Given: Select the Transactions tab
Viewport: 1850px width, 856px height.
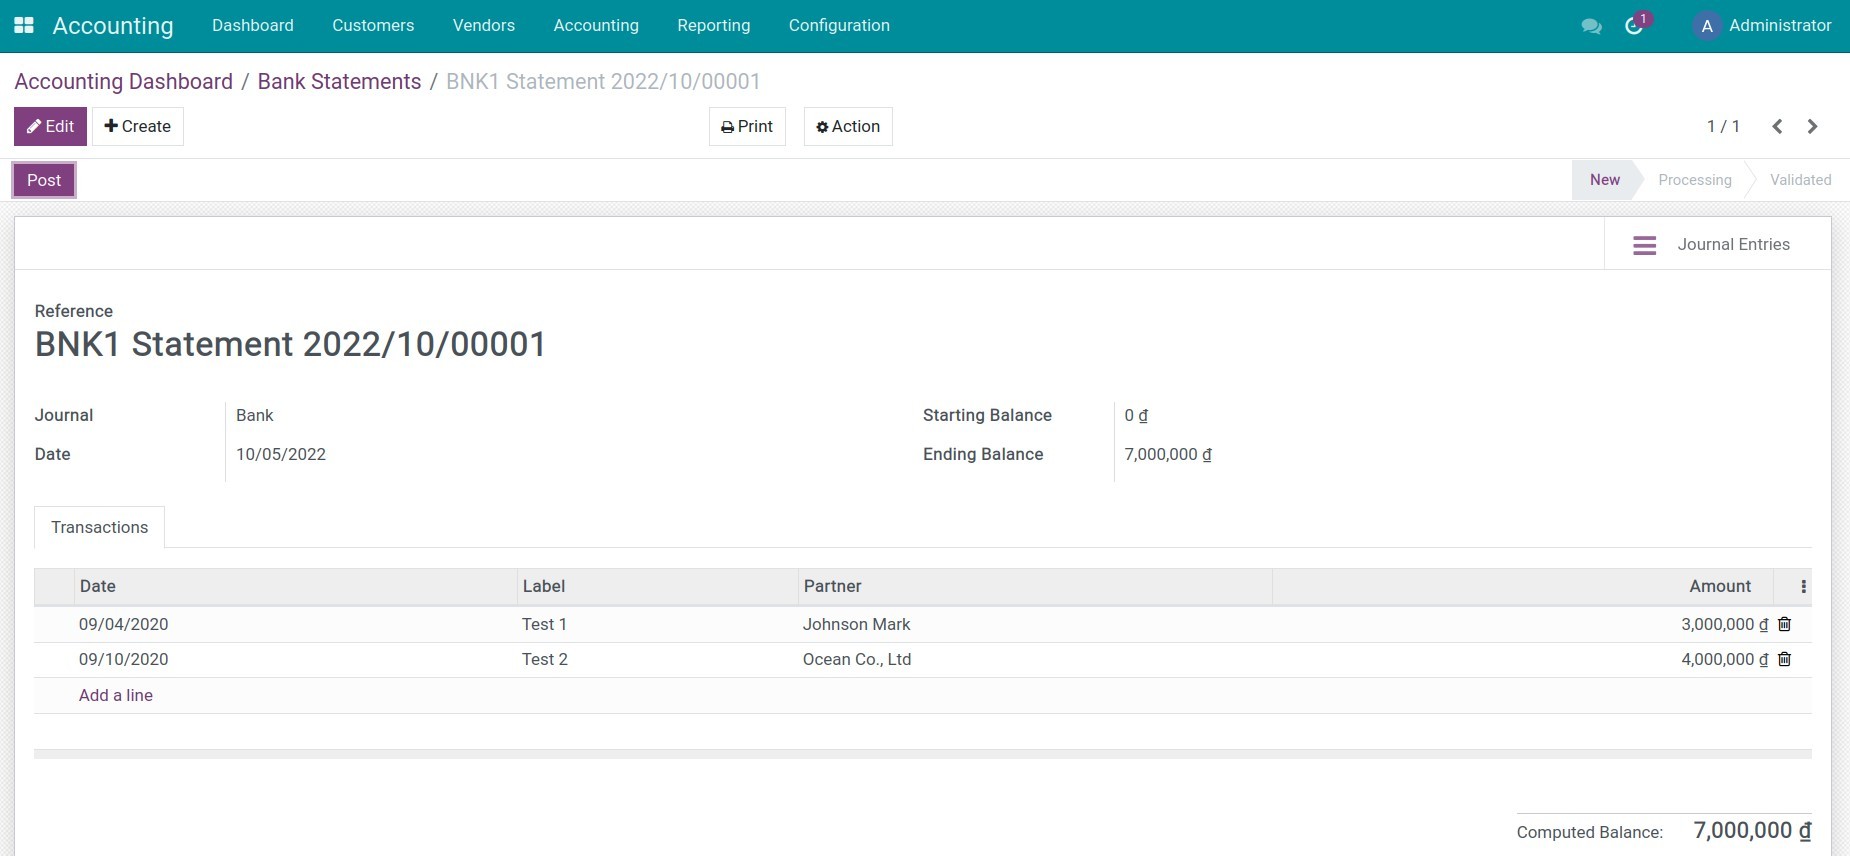Looking at the screenshot, I should 100,527.
